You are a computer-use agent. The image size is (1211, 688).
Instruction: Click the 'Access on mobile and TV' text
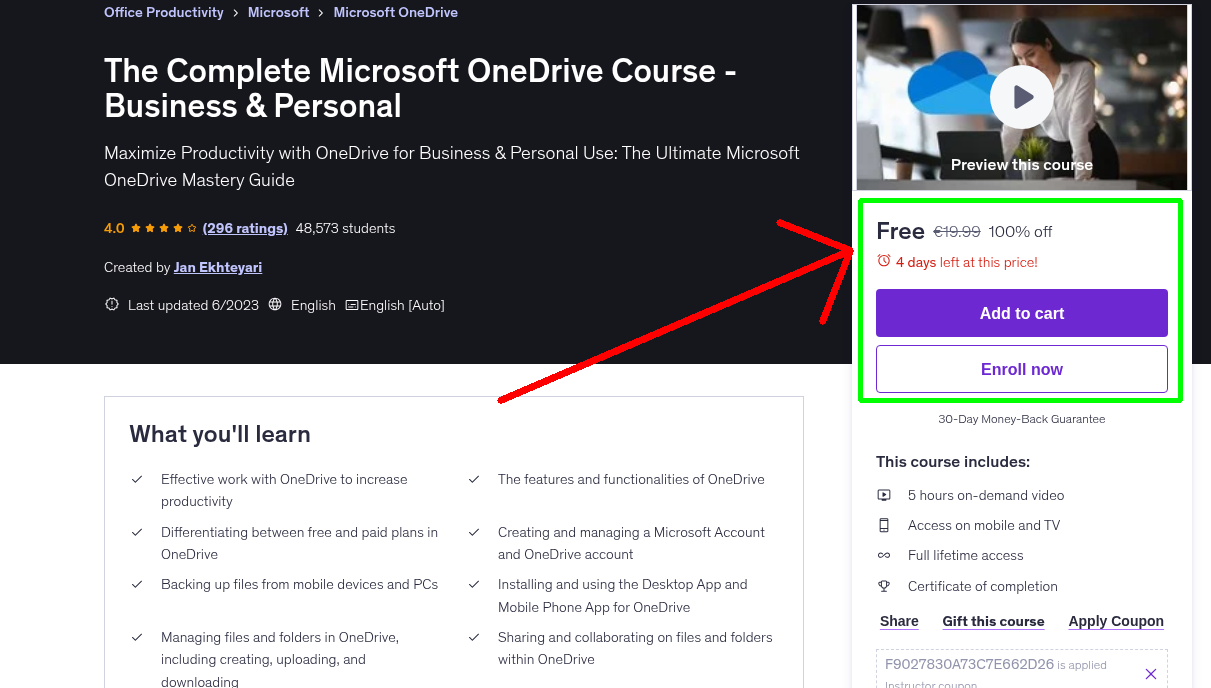[x=984, y=525]
